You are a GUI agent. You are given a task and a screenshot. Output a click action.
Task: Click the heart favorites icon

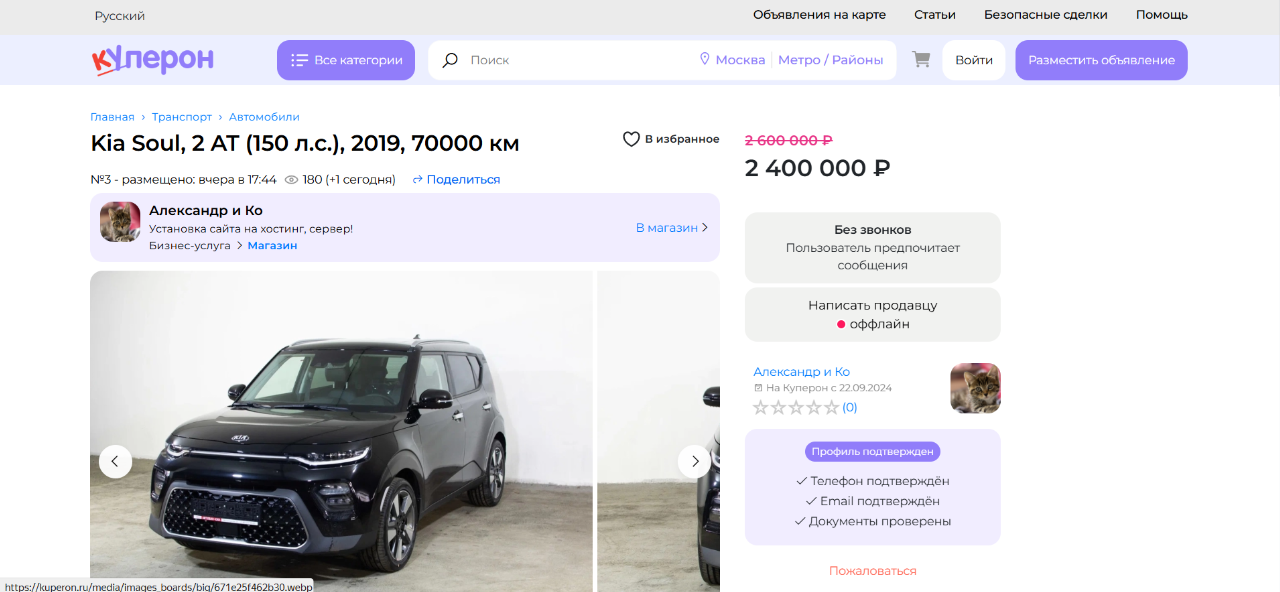tap(631, 139)
